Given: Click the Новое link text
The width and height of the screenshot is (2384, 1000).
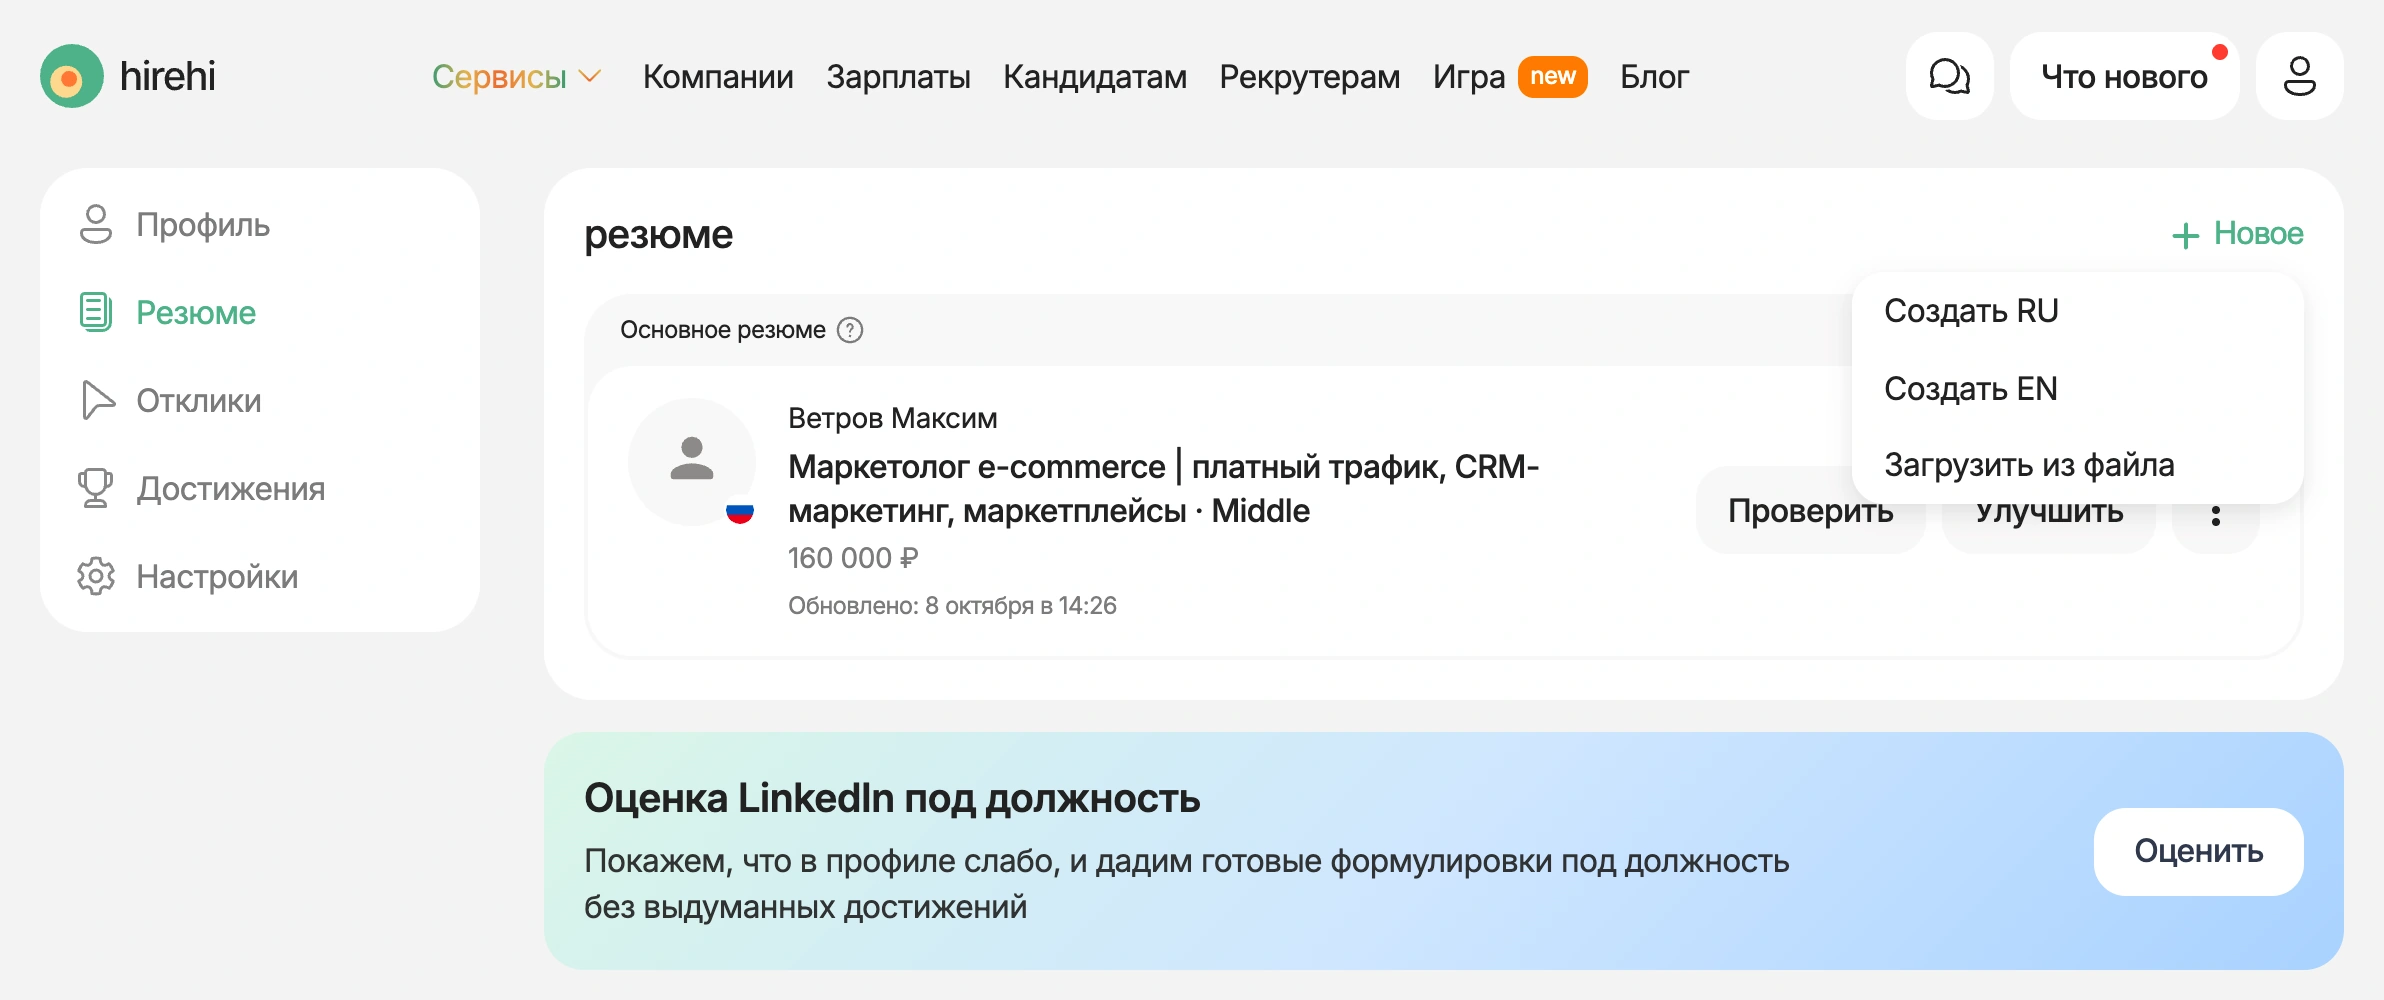Looking at the screenshot, I should [x=2258, y=233].
